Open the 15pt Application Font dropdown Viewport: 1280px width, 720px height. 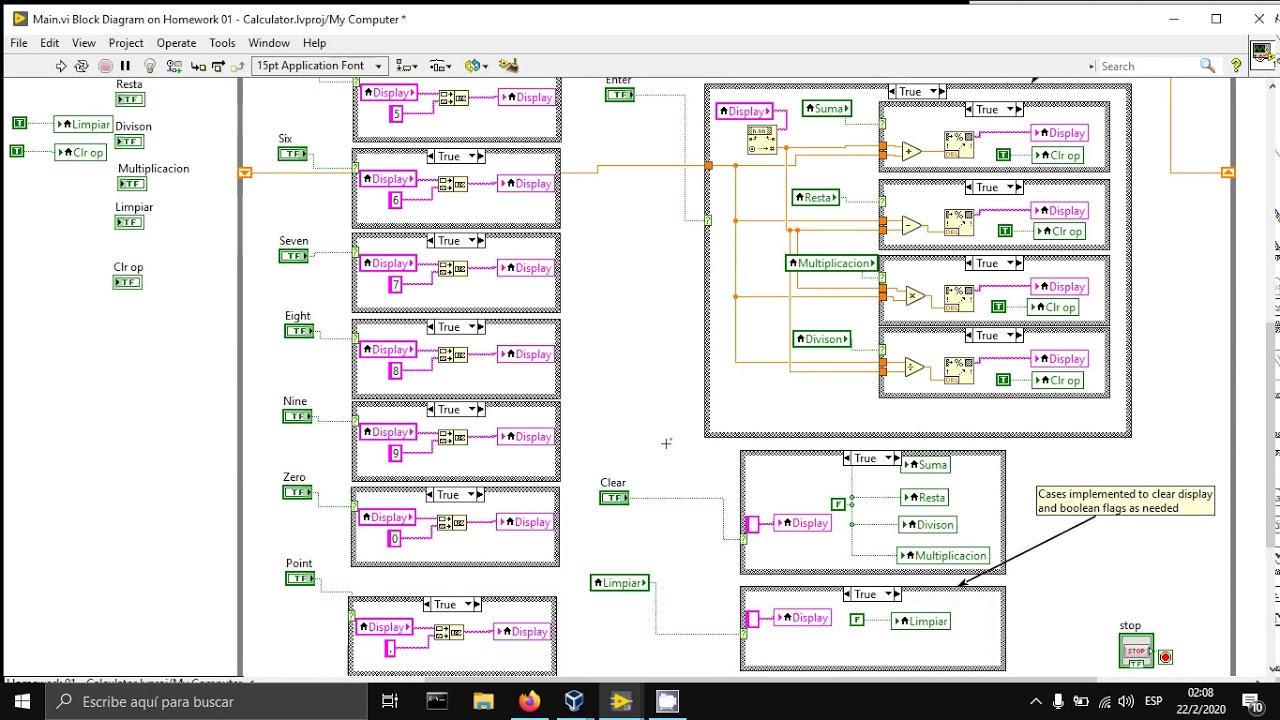(320, 66)
